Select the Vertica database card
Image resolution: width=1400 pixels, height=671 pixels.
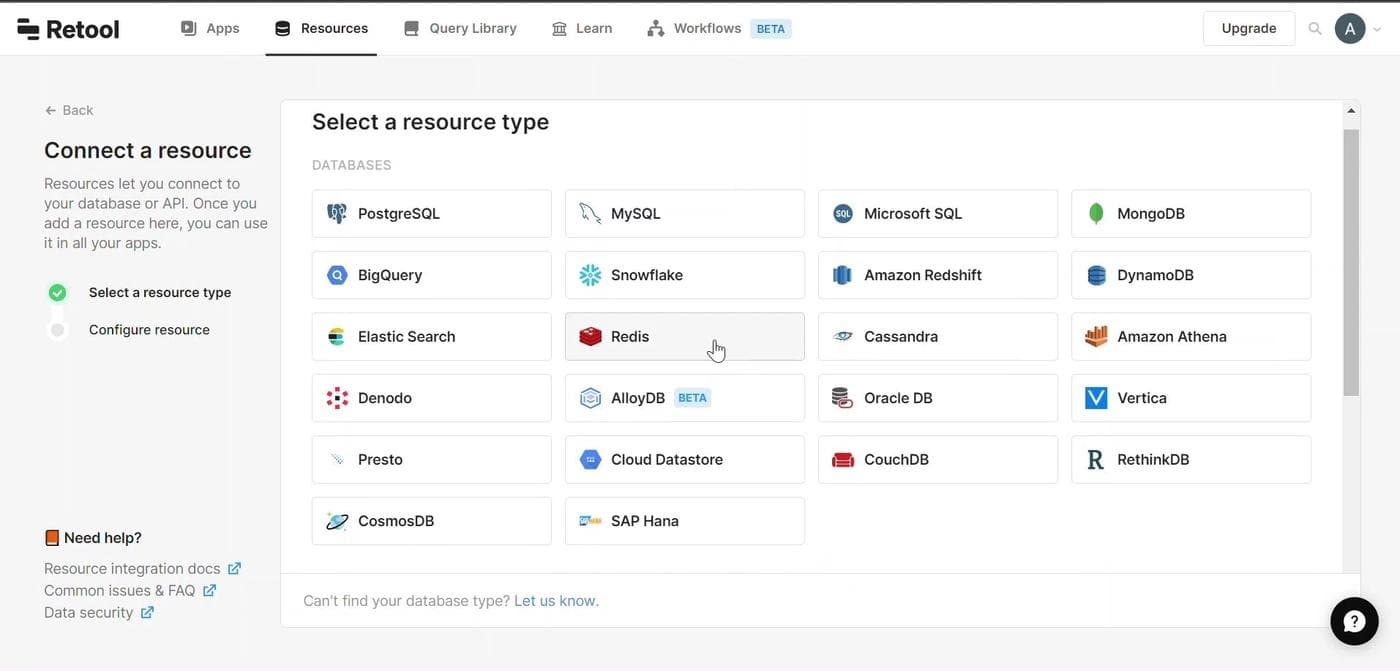tap(1190, 398)
